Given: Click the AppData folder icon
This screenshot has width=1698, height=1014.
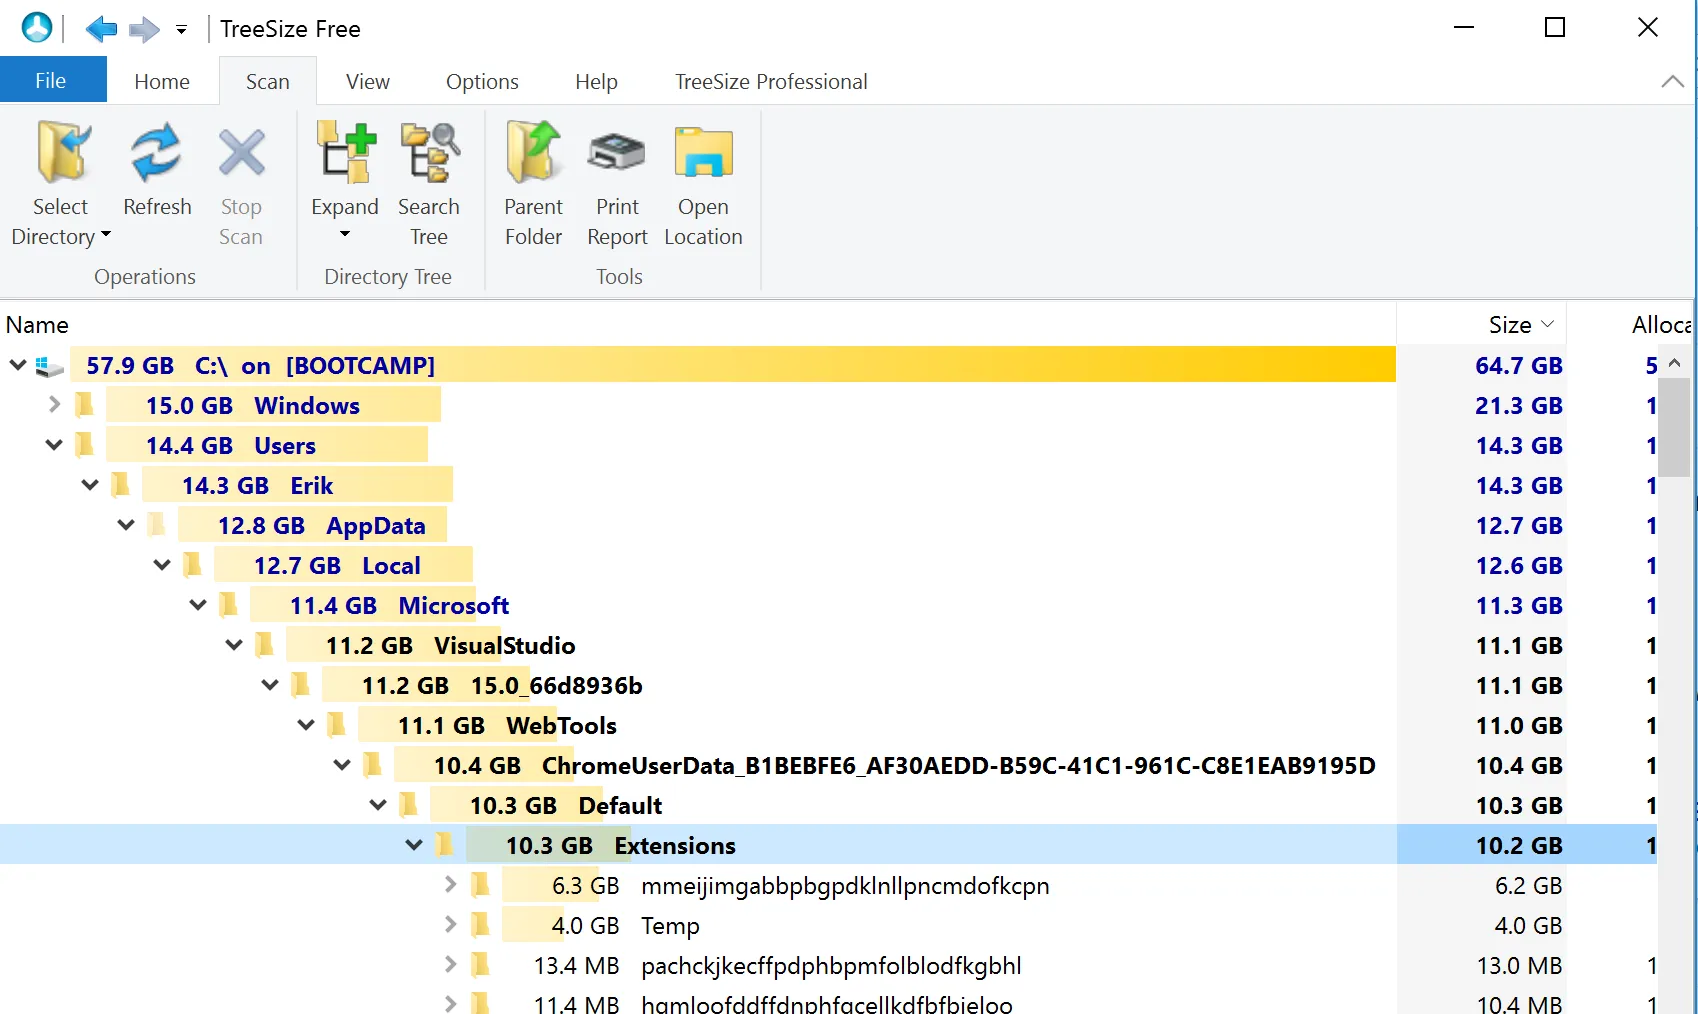Looking at the screenshot, I should tap(157, 525).
